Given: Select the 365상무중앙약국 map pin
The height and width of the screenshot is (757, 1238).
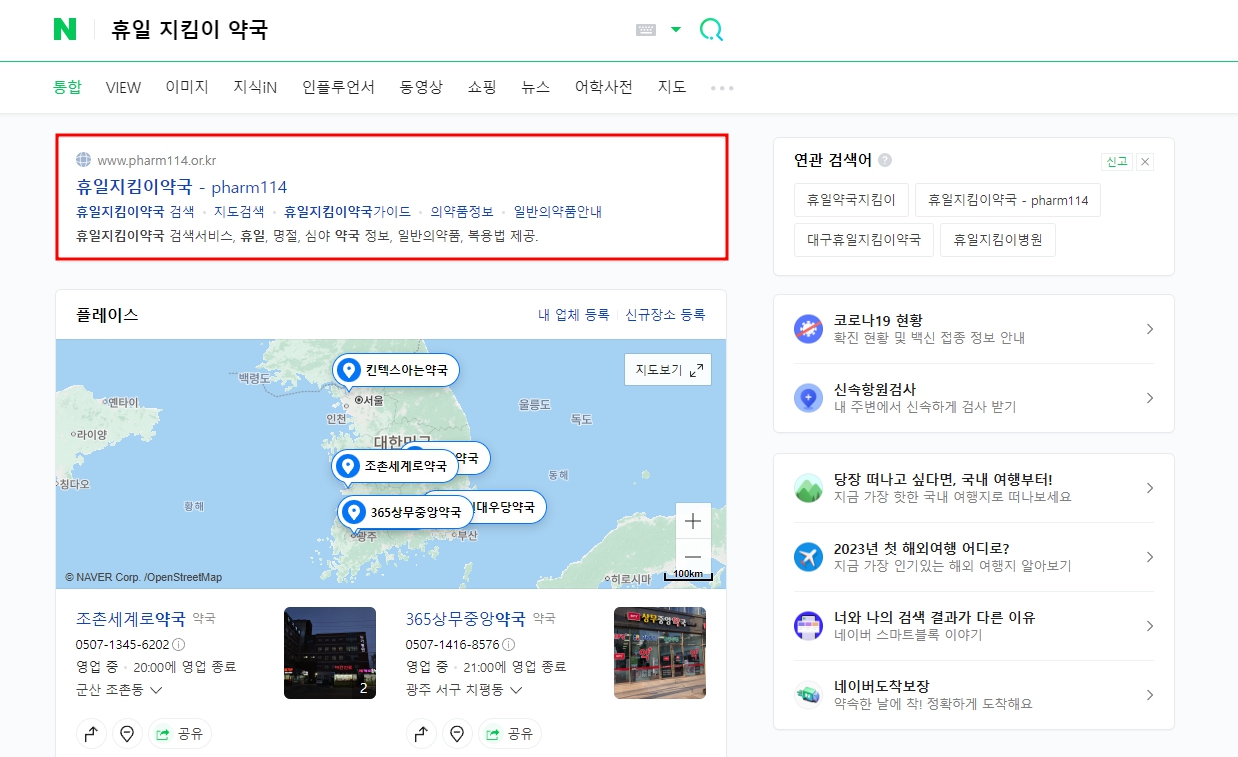Looking at the screenshot, I should (x=405, y=512).
